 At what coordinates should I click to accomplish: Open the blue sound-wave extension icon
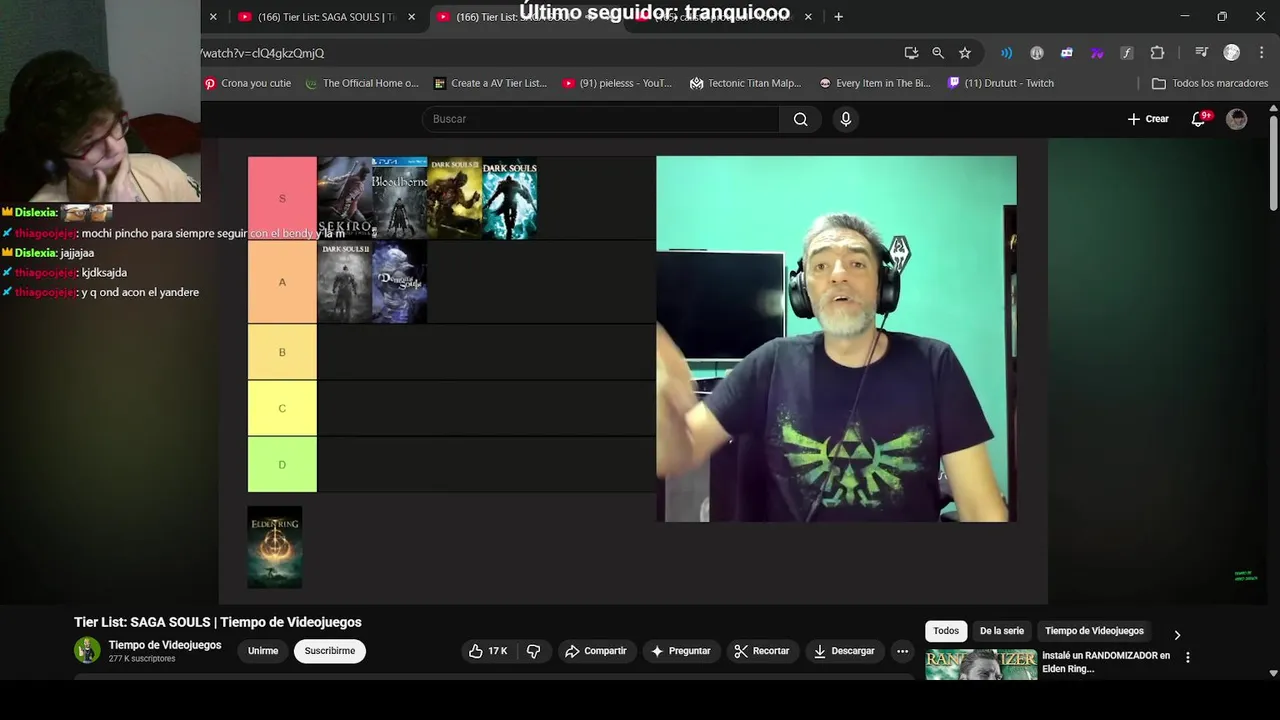(1007, 53)
